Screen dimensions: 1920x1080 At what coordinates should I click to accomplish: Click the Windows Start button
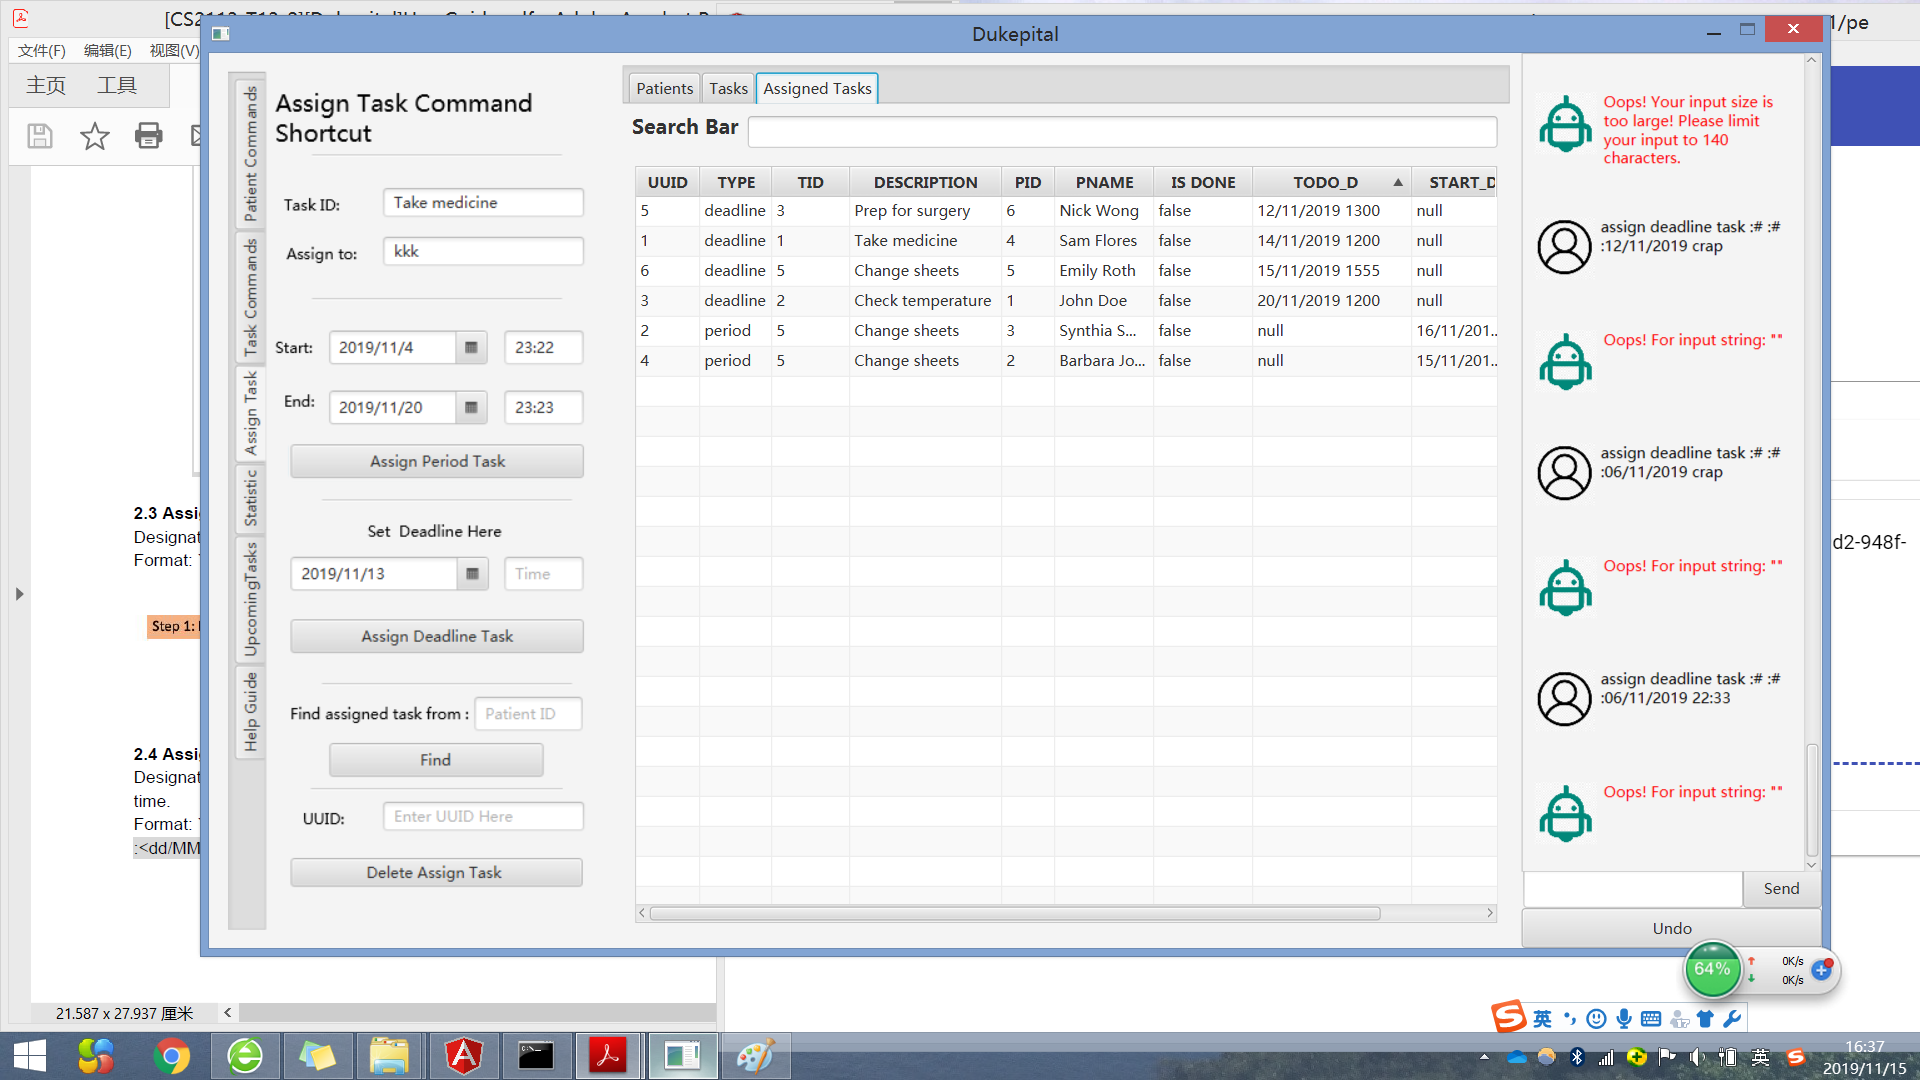pyautogui.click(x=30, y=1056)
